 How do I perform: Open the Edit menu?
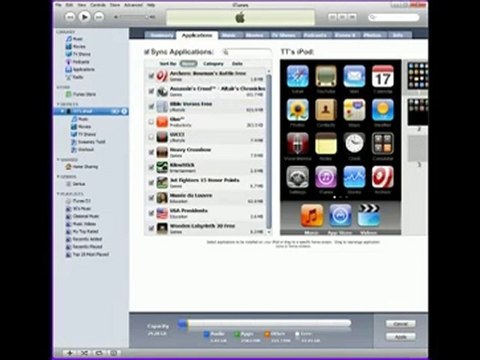coord(69,5)
